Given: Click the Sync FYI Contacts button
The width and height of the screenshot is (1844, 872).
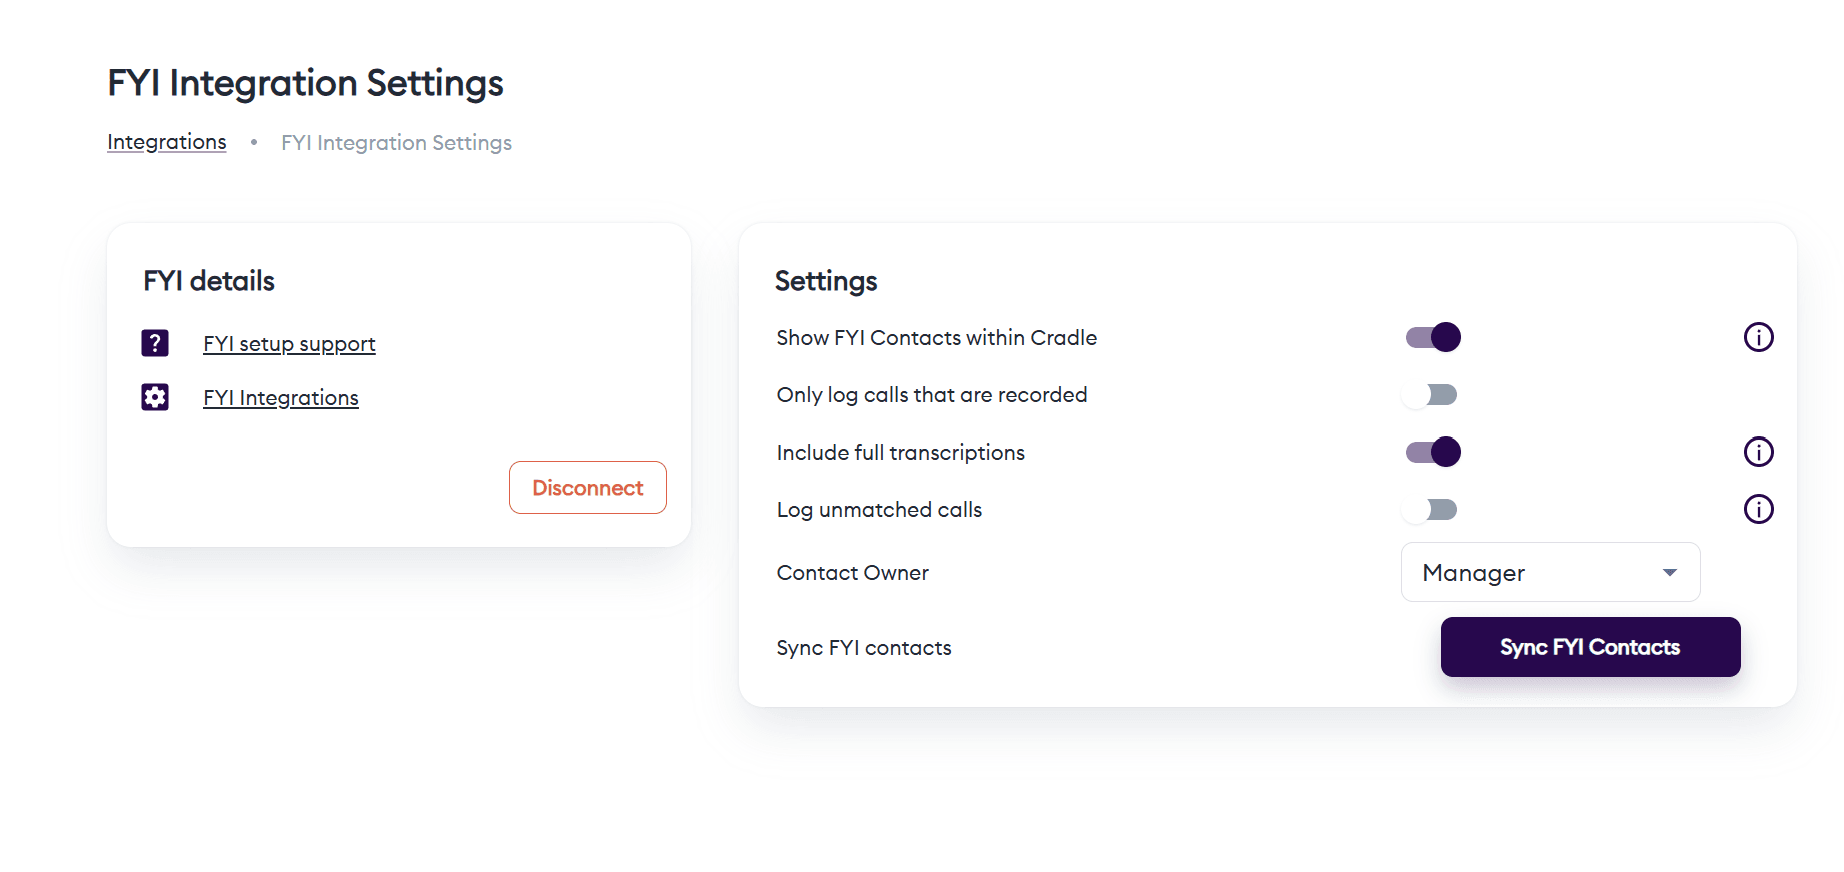Looking at the screenshot, I should (x=1590, y=647).
